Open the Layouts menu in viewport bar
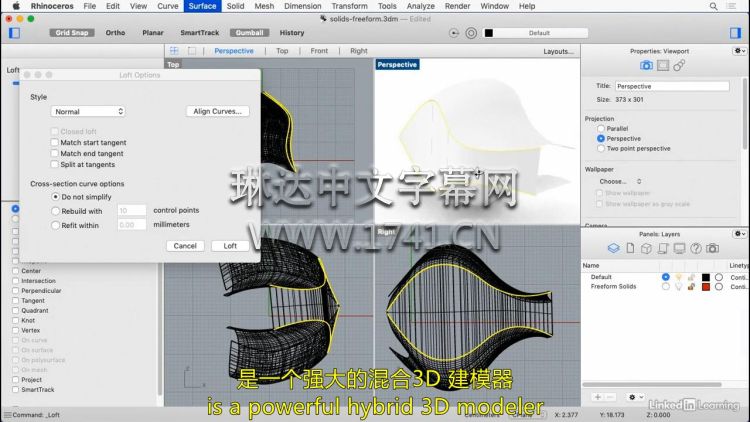This screenshot has width=750, height=422. (558, 51)
